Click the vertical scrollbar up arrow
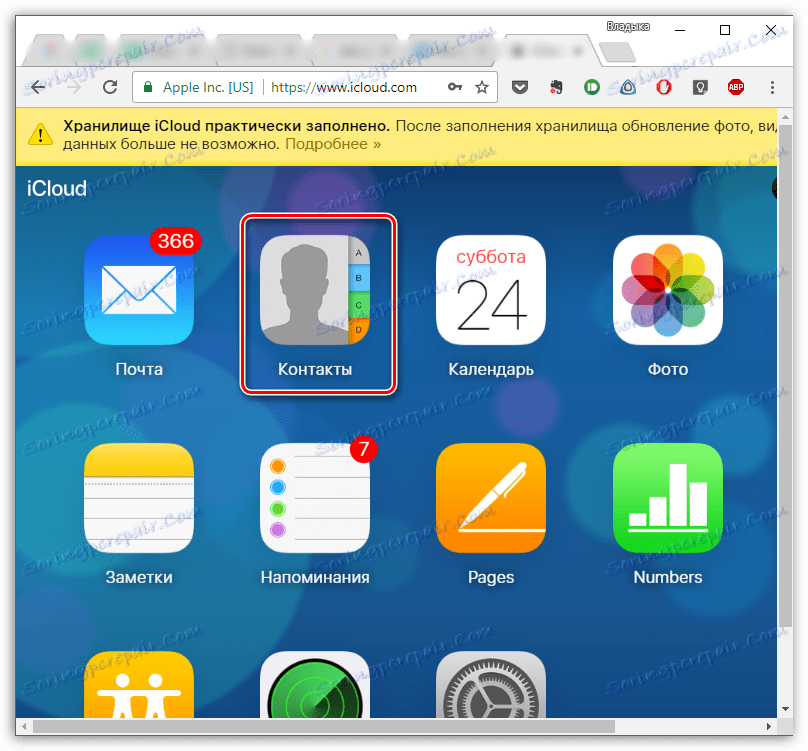808x751 pixels. point(785,117)
